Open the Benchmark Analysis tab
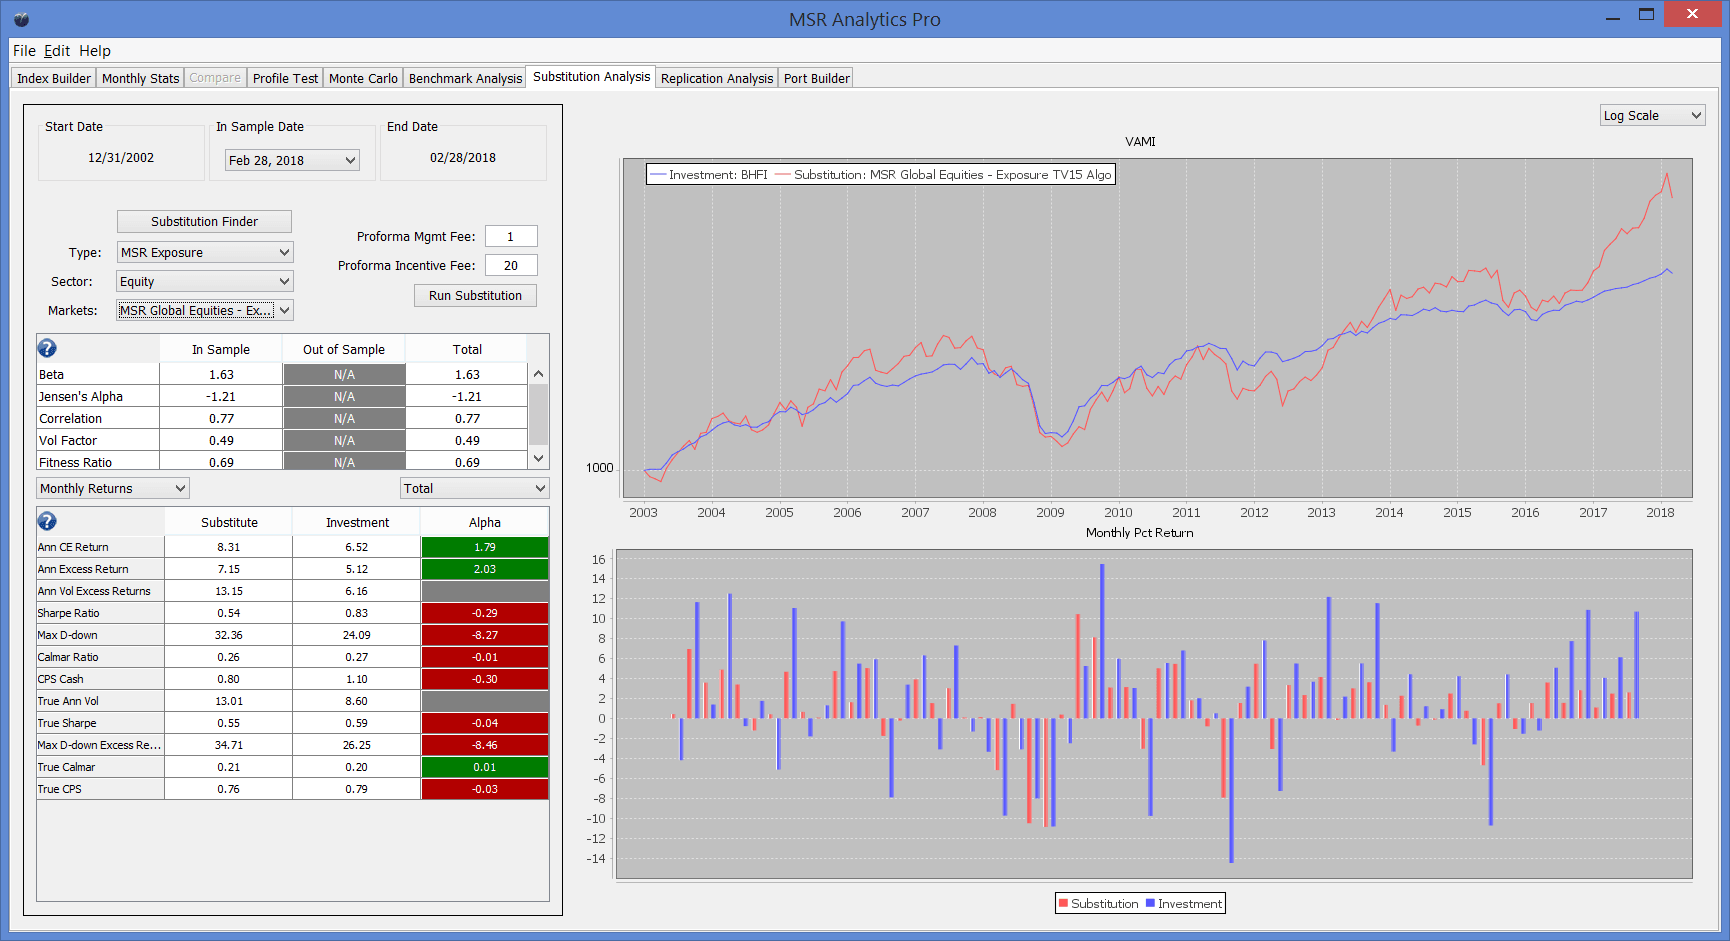 click(465, 78)
